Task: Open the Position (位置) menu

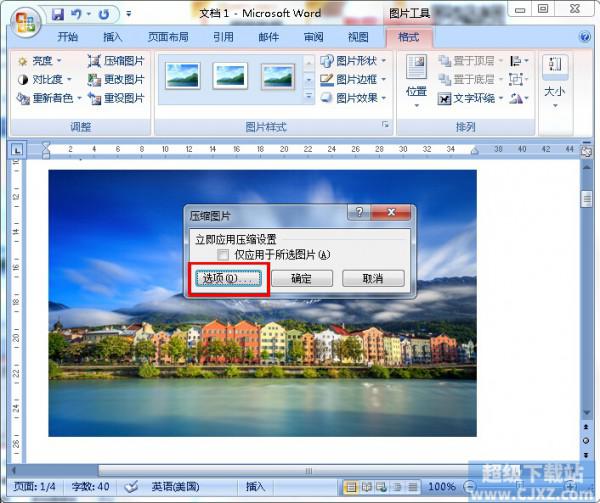Action: [x=416, y=81]
